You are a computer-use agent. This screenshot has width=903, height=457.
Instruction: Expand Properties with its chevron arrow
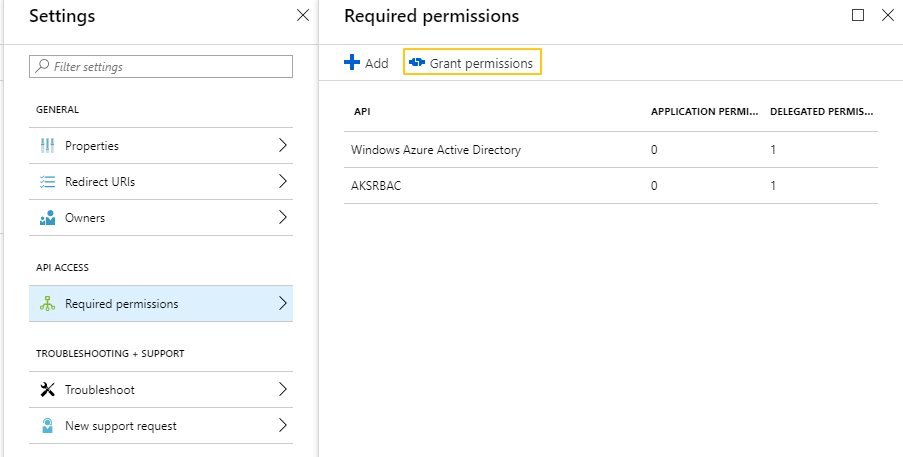coord(282,146)
